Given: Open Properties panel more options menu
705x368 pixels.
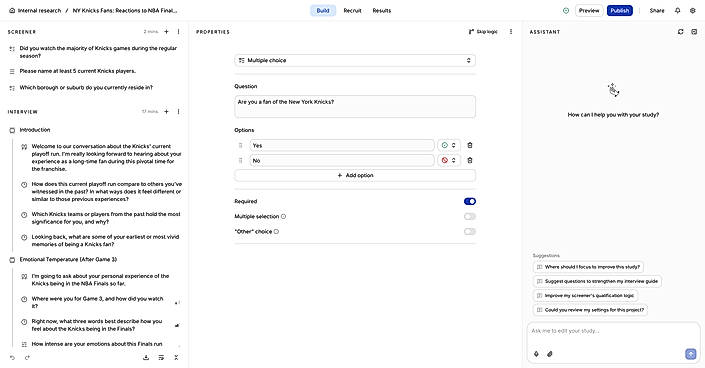Looking at the screenshot, I should click(x=511, y=31).
